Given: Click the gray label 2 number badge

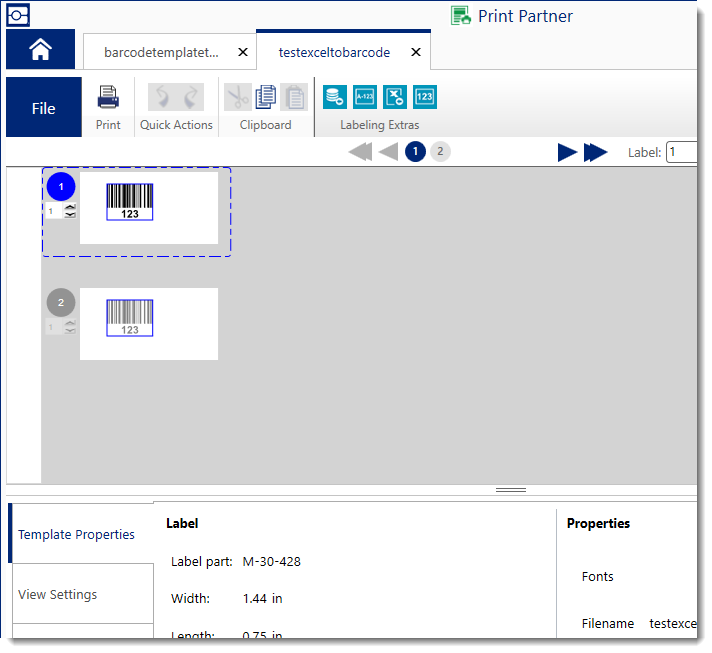Looking at the screenshot, I should (x=61, y=302).
